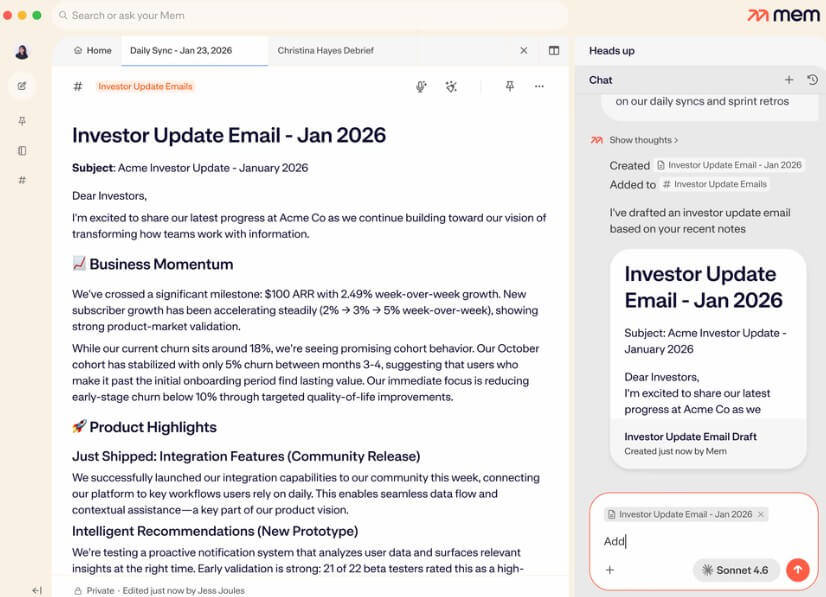Click the Mem logo by Show thoughts
This screenshot has height=597, width=826.
click(596, 140)
